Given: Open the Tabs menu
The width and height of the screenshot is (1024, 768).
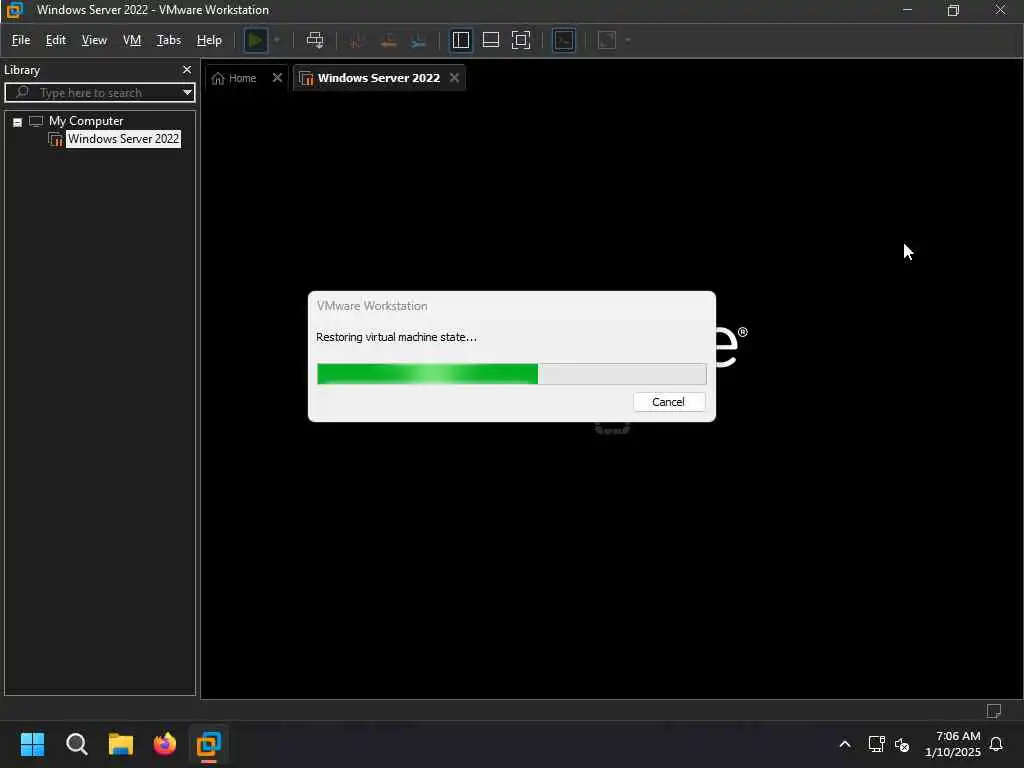Looking at the screenshot, I should point(168,40).
